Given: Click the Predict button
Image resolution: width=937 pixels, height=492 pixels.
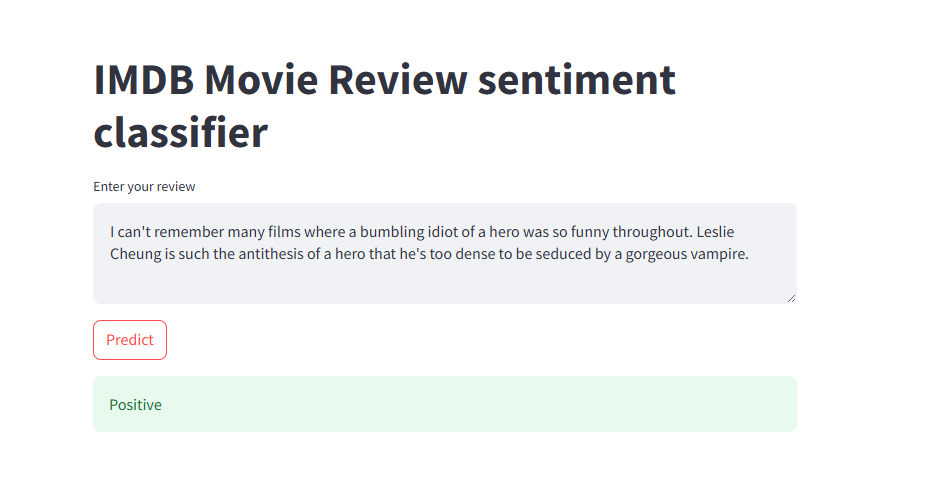Looking at the screenshot, I should click(x=130, y=340).
